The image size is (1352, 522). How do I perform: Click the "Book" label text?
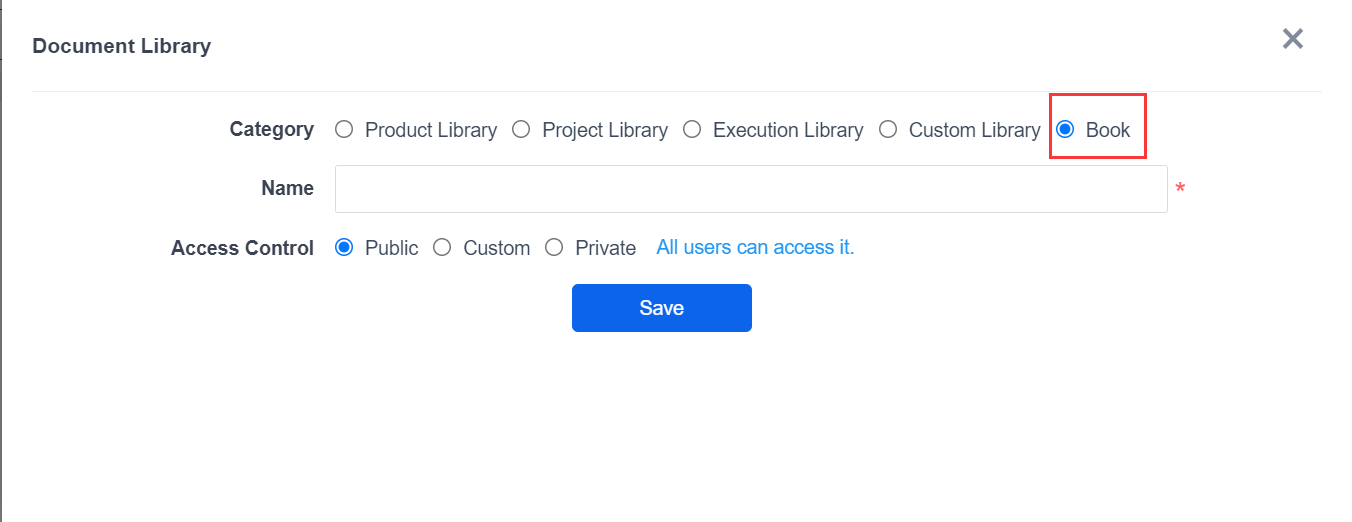pyautogui.click(x=1108, y=130)
